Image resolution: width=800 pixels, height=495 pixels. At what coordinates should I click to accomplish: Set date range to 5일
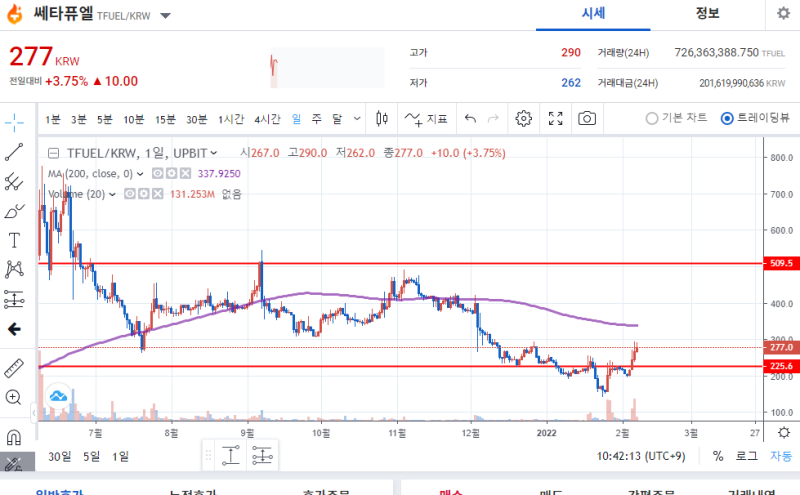[x=92, y=456]
